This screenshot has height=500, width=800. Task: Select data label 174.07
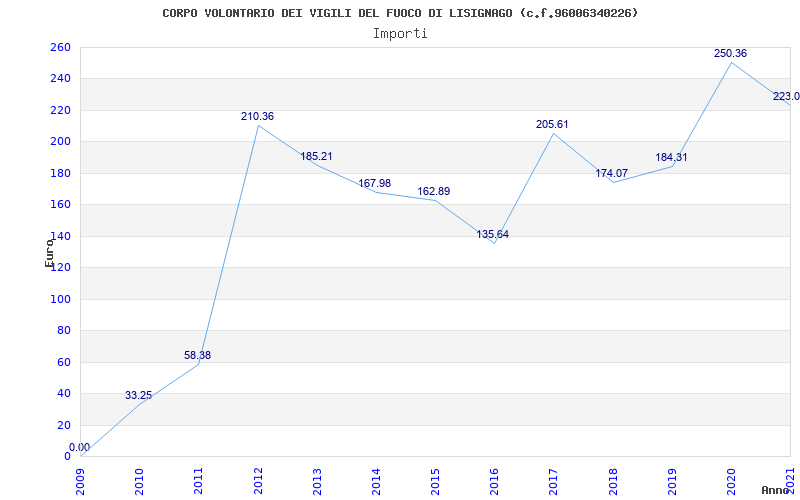tap(612, 173)
